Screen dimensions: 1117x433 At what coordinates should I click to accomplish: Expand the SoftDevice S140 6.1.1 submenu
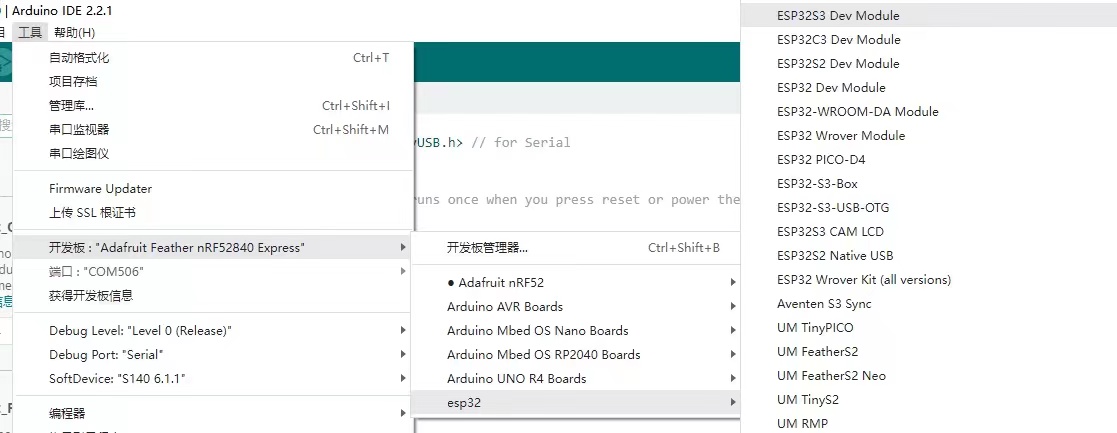(x=213, y=378)
